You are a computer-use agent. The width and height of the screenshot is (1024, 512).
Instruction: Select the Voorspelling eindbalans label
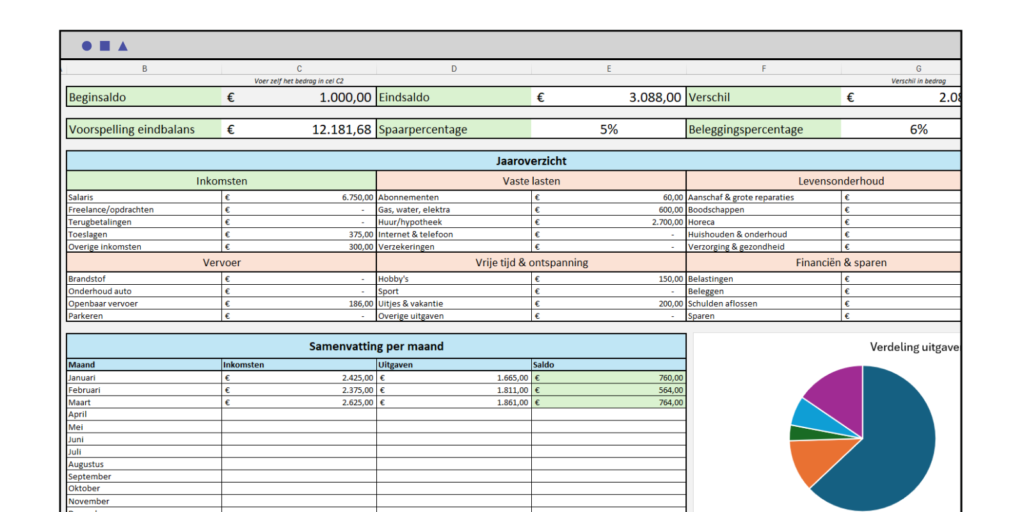144,129
